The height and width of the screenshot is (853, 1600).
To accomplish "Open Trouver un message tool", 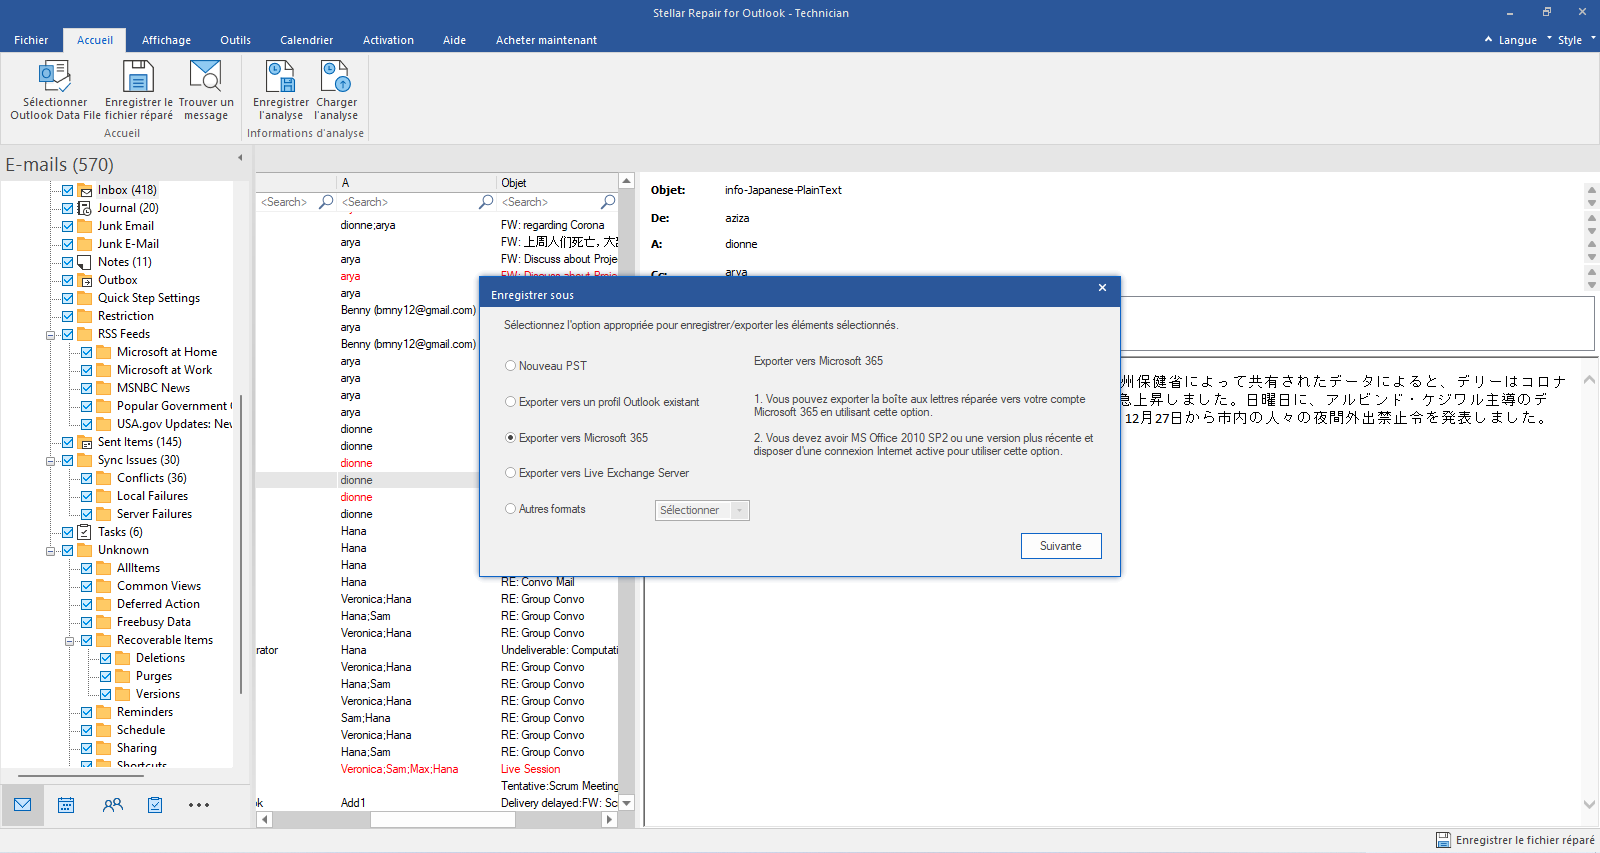I will [205, 76].
